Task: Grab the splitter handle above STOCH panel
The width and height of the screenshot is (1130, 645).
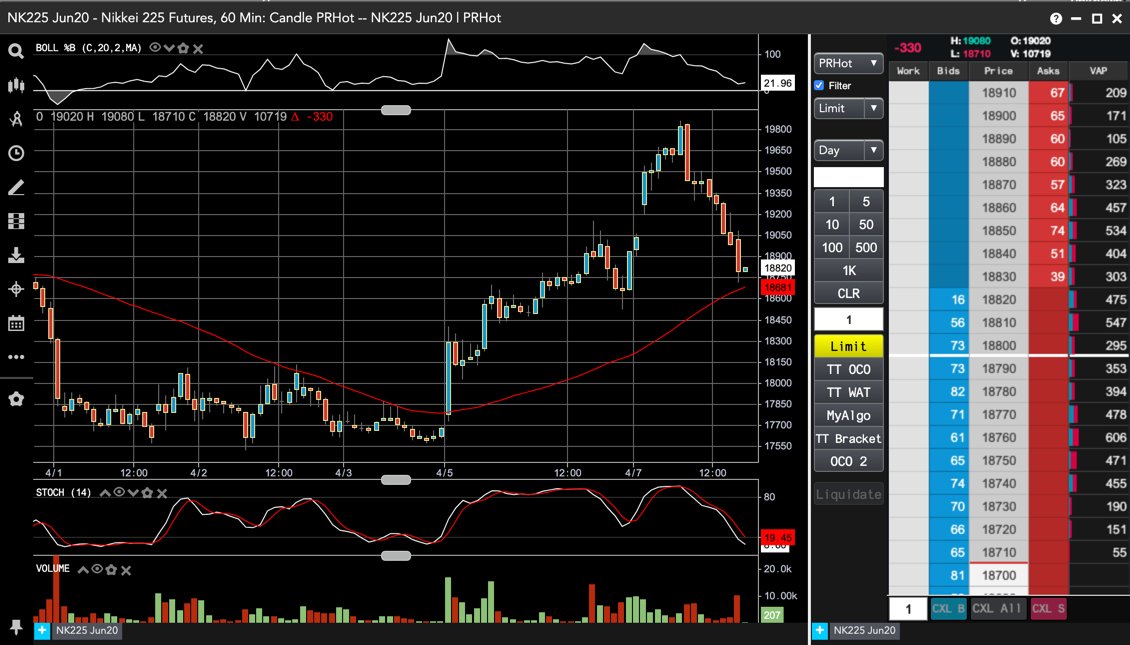Action: (396, 480)
